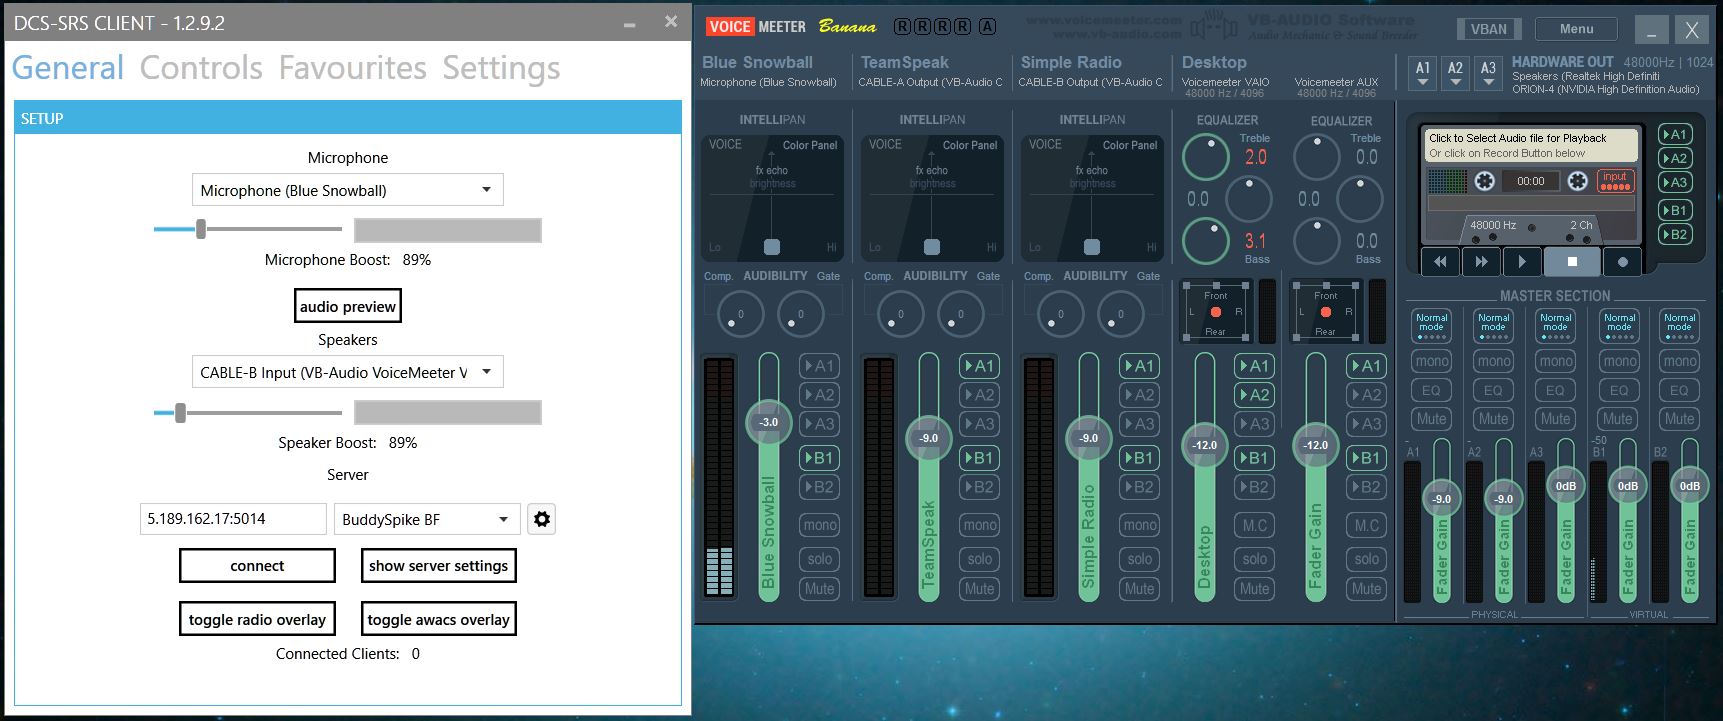1723x721 pixels.
Task: Mute the Blue Snowball strip
Action: click(x=819, y=589)
